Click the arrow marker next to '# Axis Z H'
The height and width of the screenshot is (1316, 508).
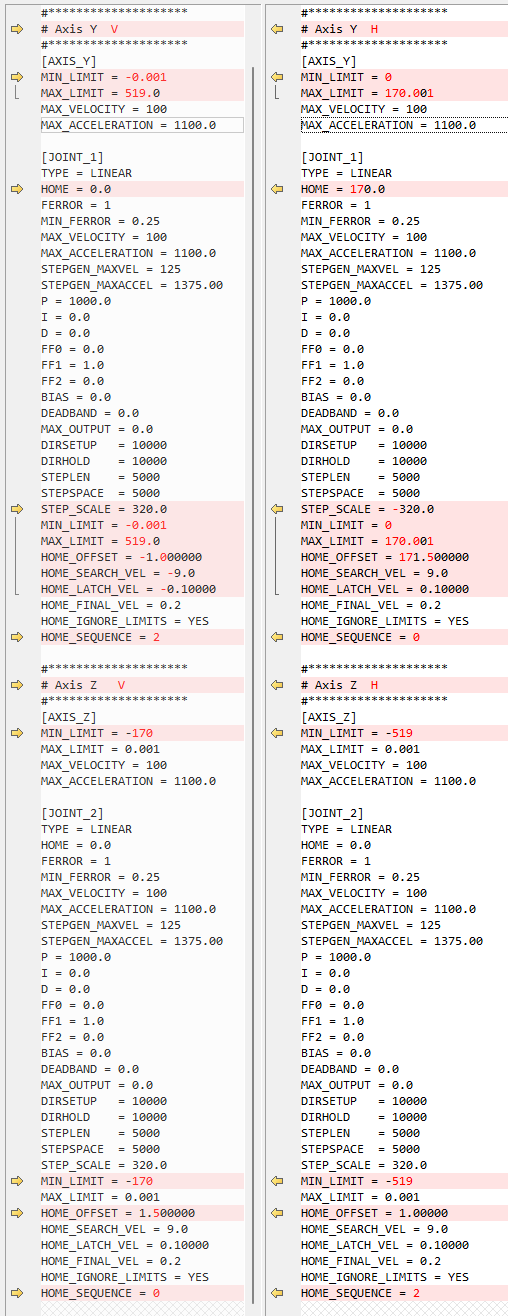coord(277,685)
